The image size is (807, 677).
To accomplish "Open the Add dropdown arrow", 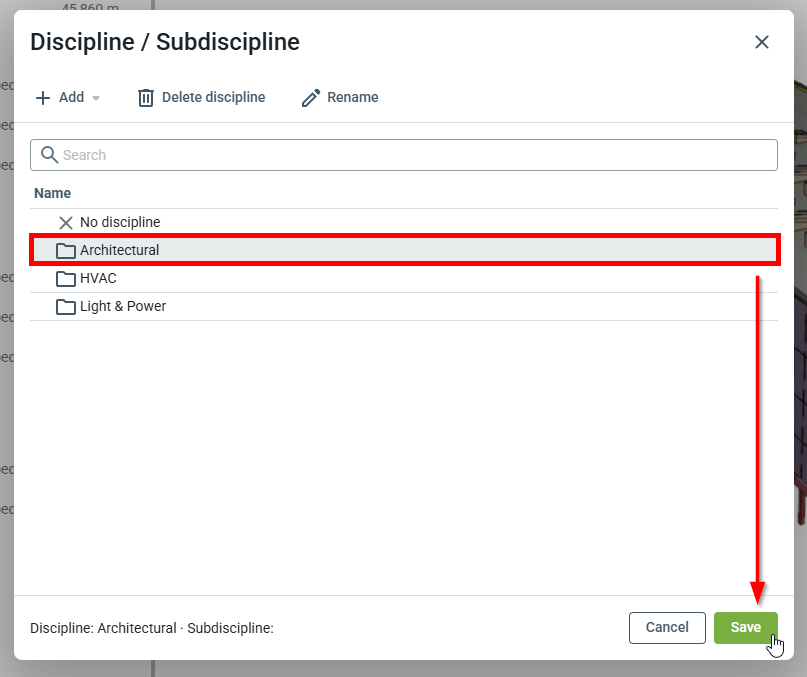I will pos(96,98).
